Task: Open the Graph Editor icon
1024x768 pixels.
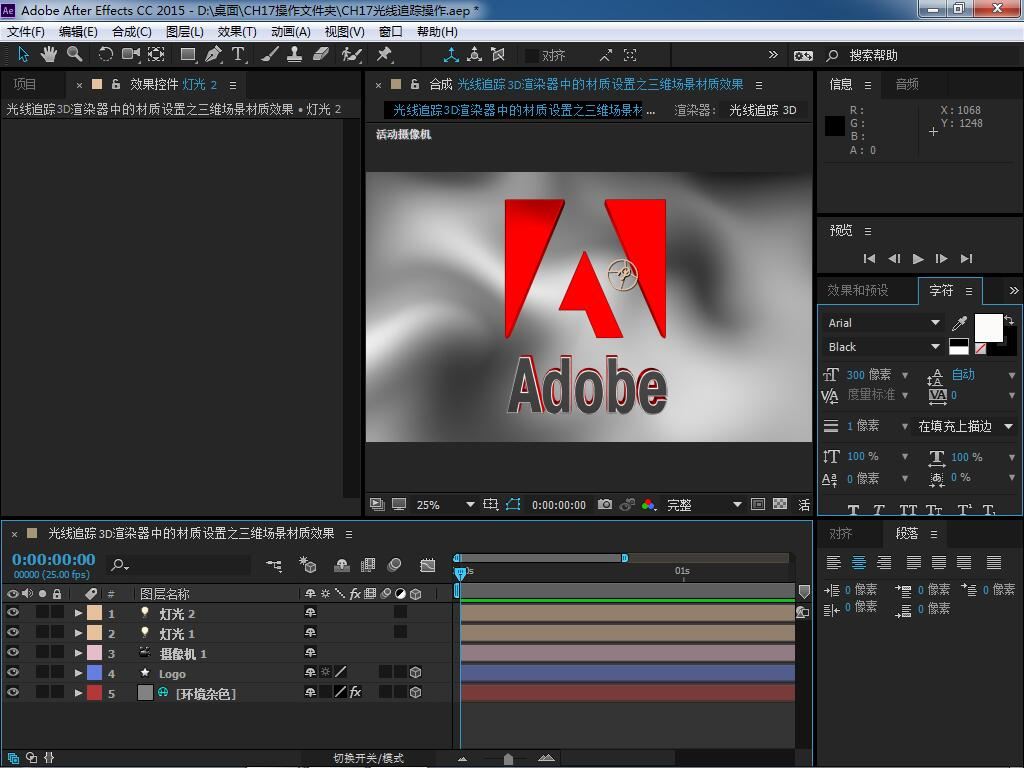Action: click(x=428, y=566)
